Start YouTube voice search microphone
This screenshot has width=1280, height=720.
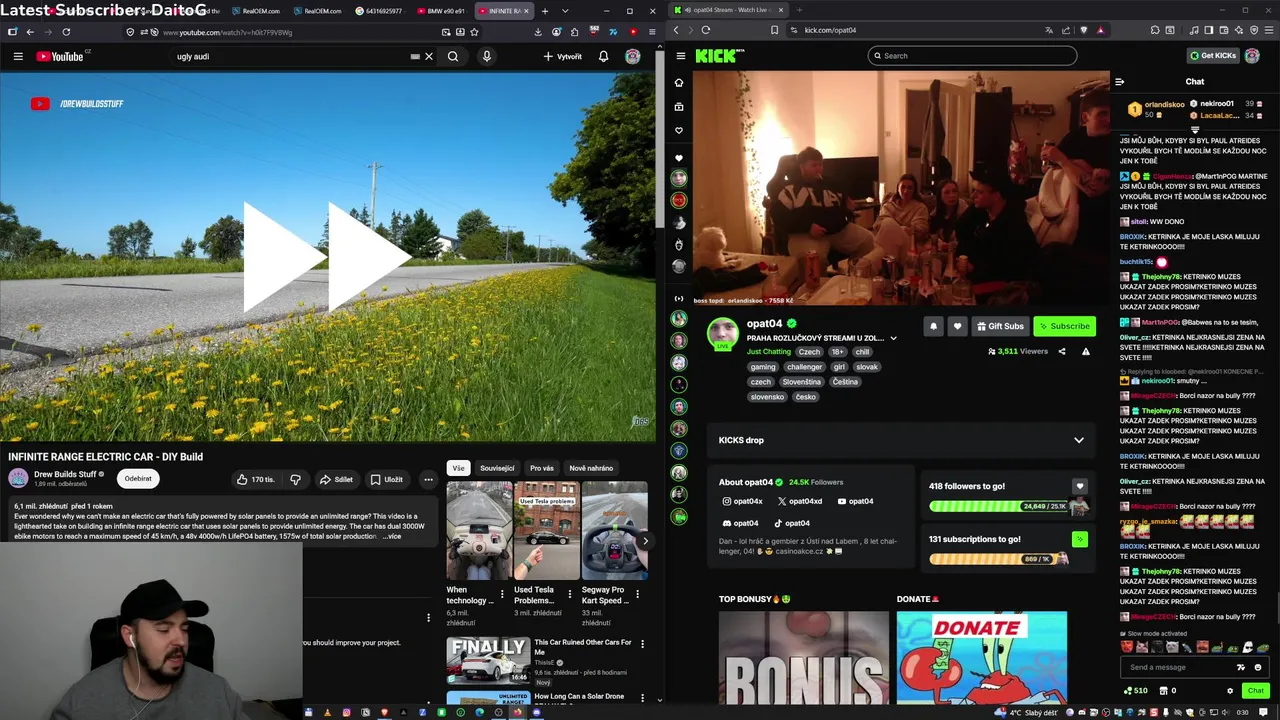coord(487,56)
